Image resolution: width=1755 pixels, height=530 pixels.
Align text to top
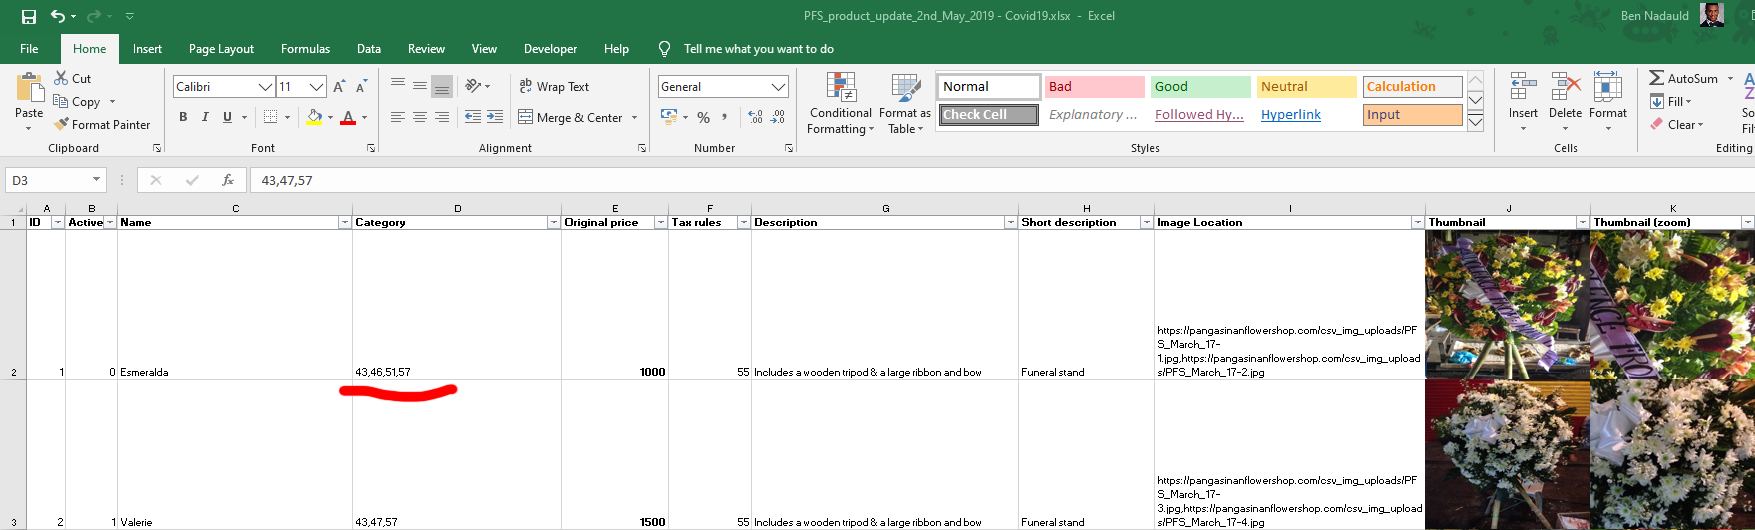coord(398,86)
